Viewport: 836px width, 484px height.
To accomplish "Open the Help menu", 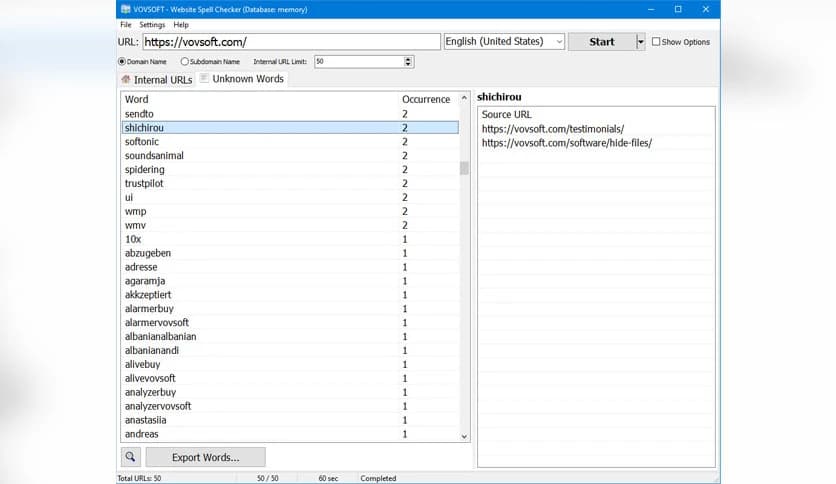I will (181, 25).
